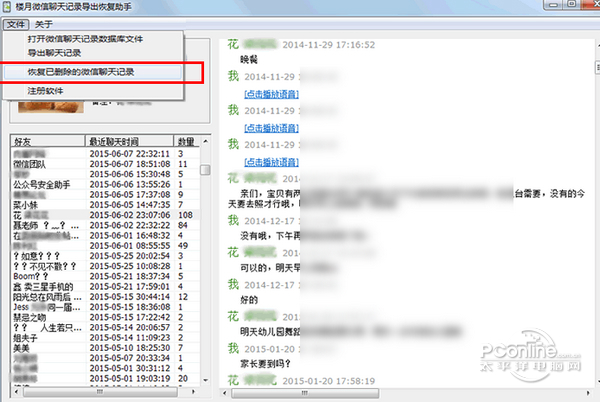The image size is (600, 402).
Task: Open the 关于 menu
Action: (x=44, y=24)
